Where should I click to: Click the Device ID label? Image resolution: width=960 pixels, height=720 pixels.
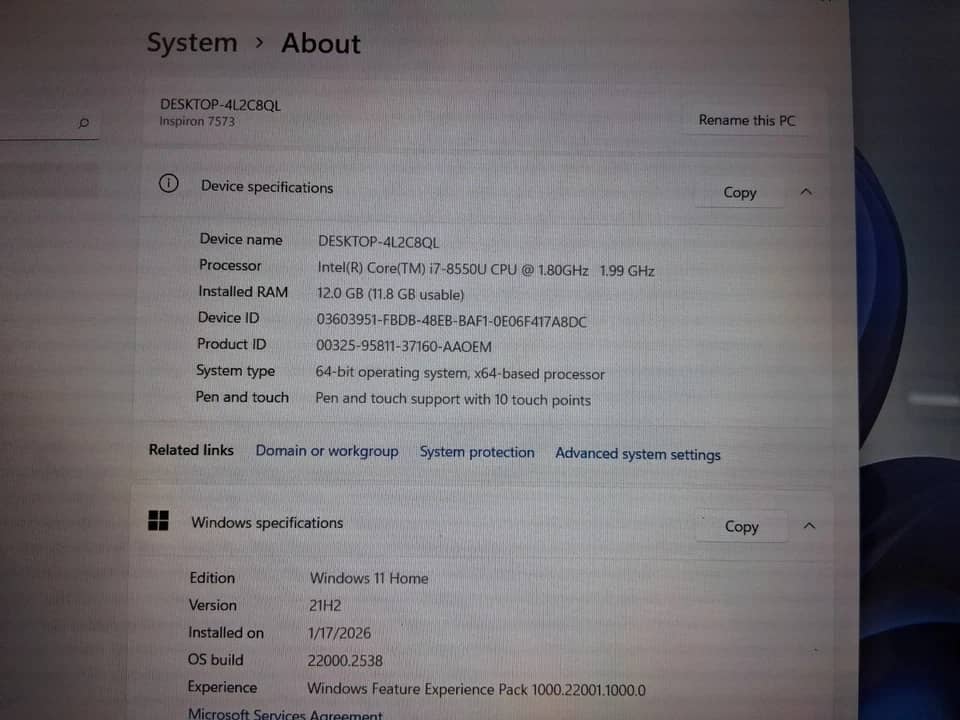[x=228, y=318]
